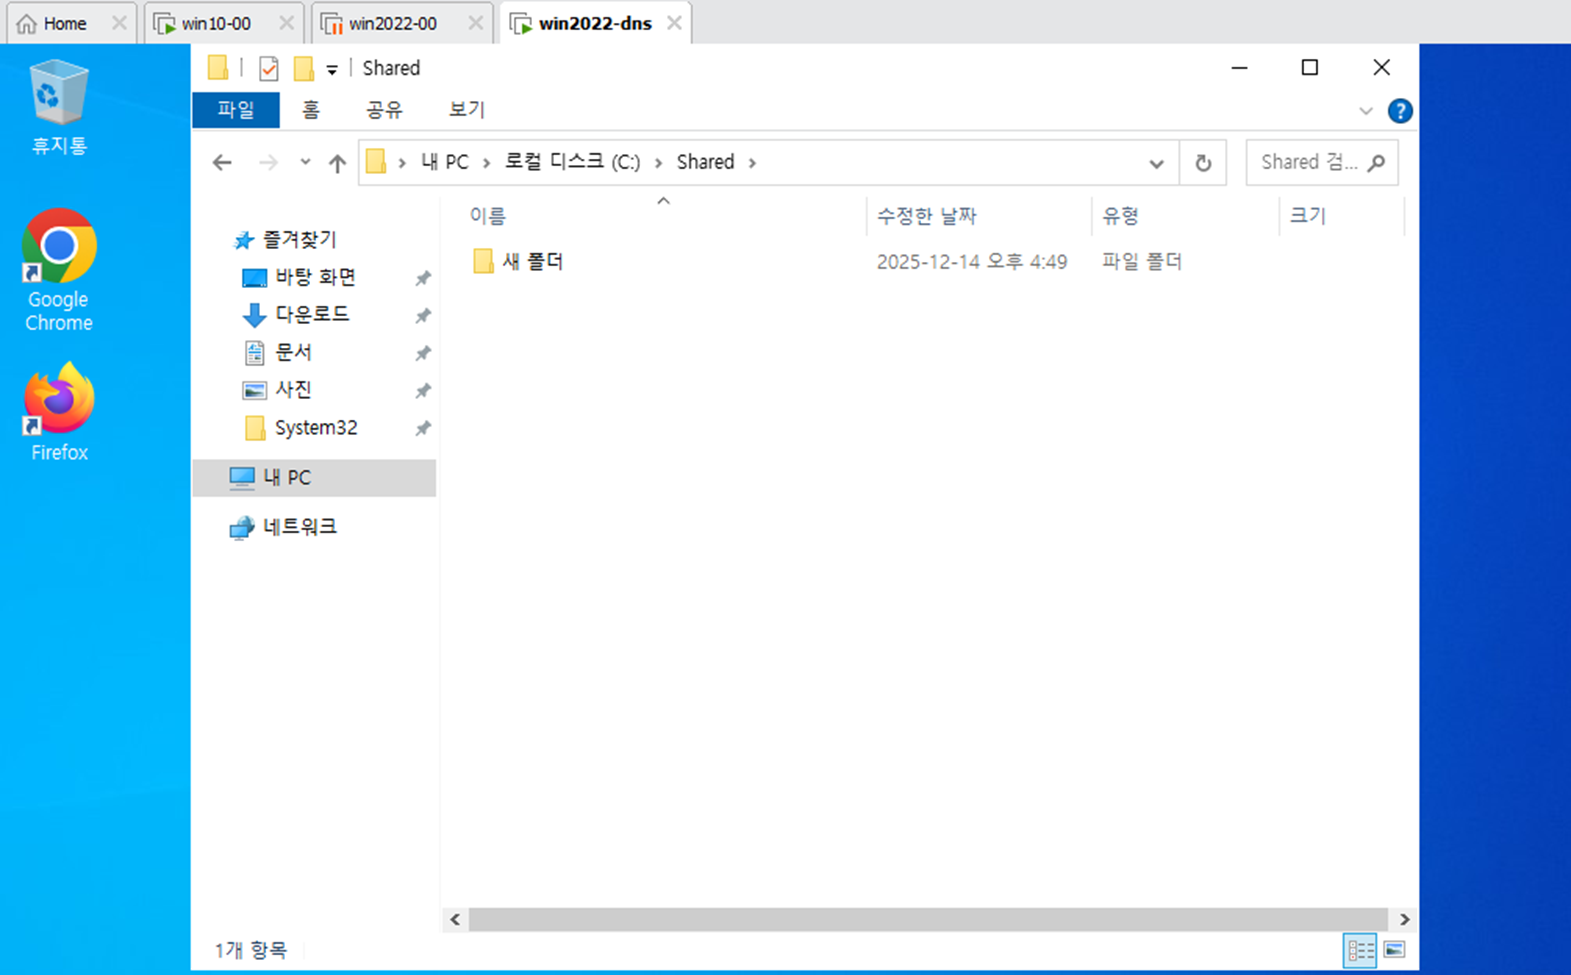This screenshot has width=1571, height=975.
Task: Select the 새 폴더 folder
Action: tap(533, 261)
